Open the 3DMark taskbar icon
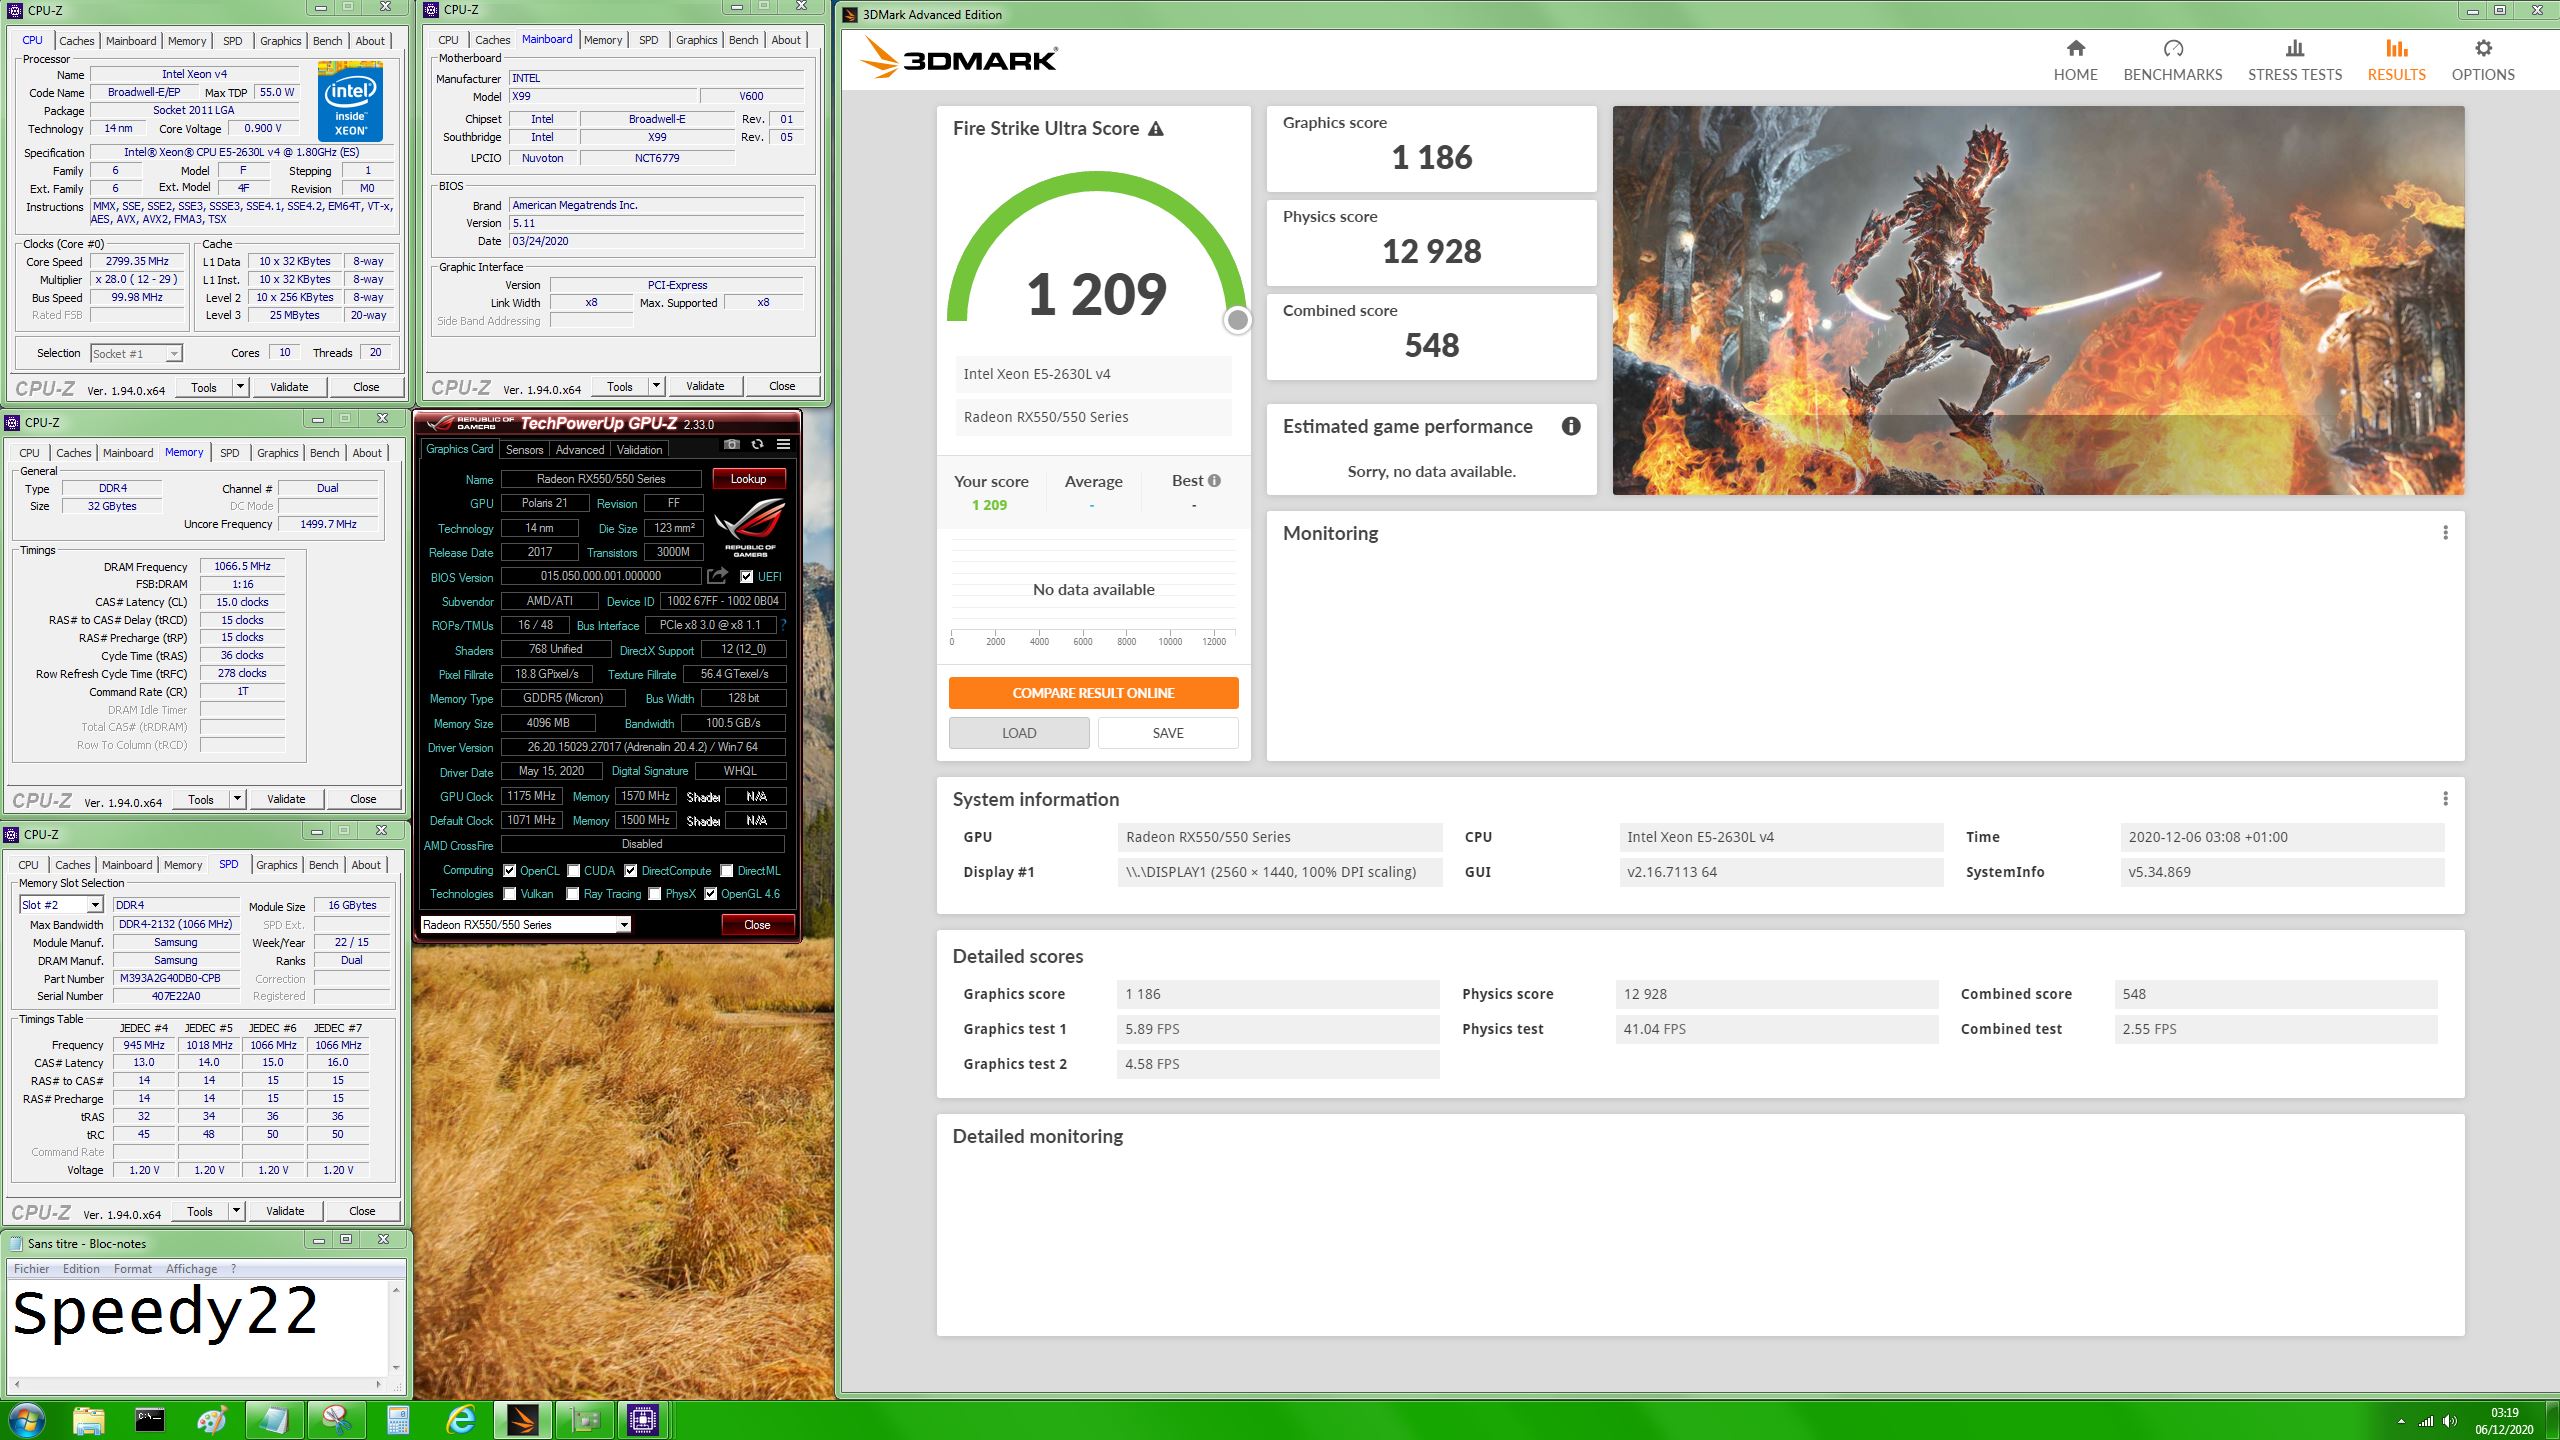This screenshot has width=2560, height=1440. (522, 1420)
